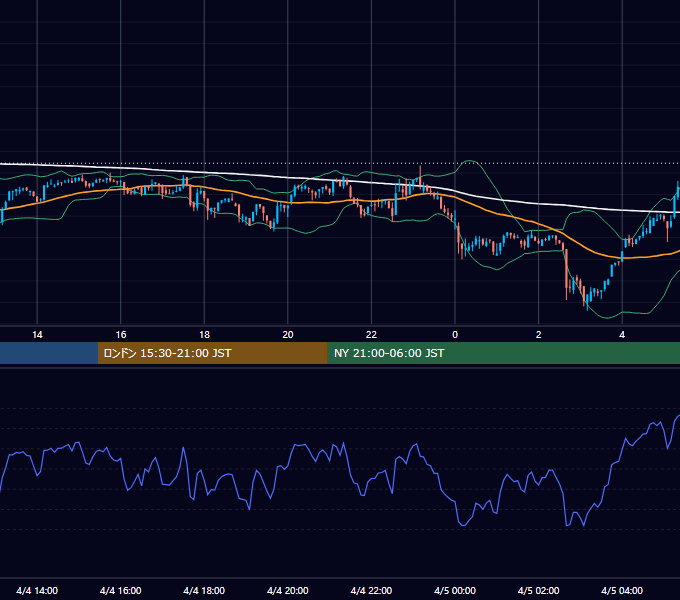Click the 0 hour label on the time axis

455,335
